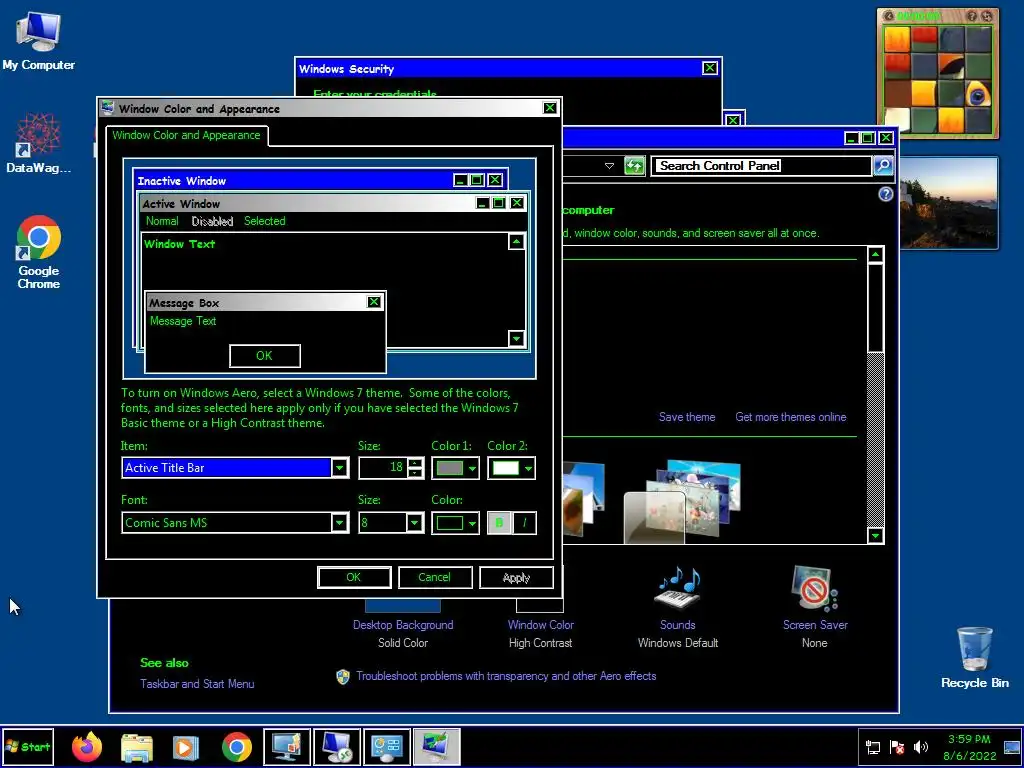Image resolution: width=1024 pixels, height=768 pixels.
Task: Open the volume speaker tray icon
Action: 921,747
